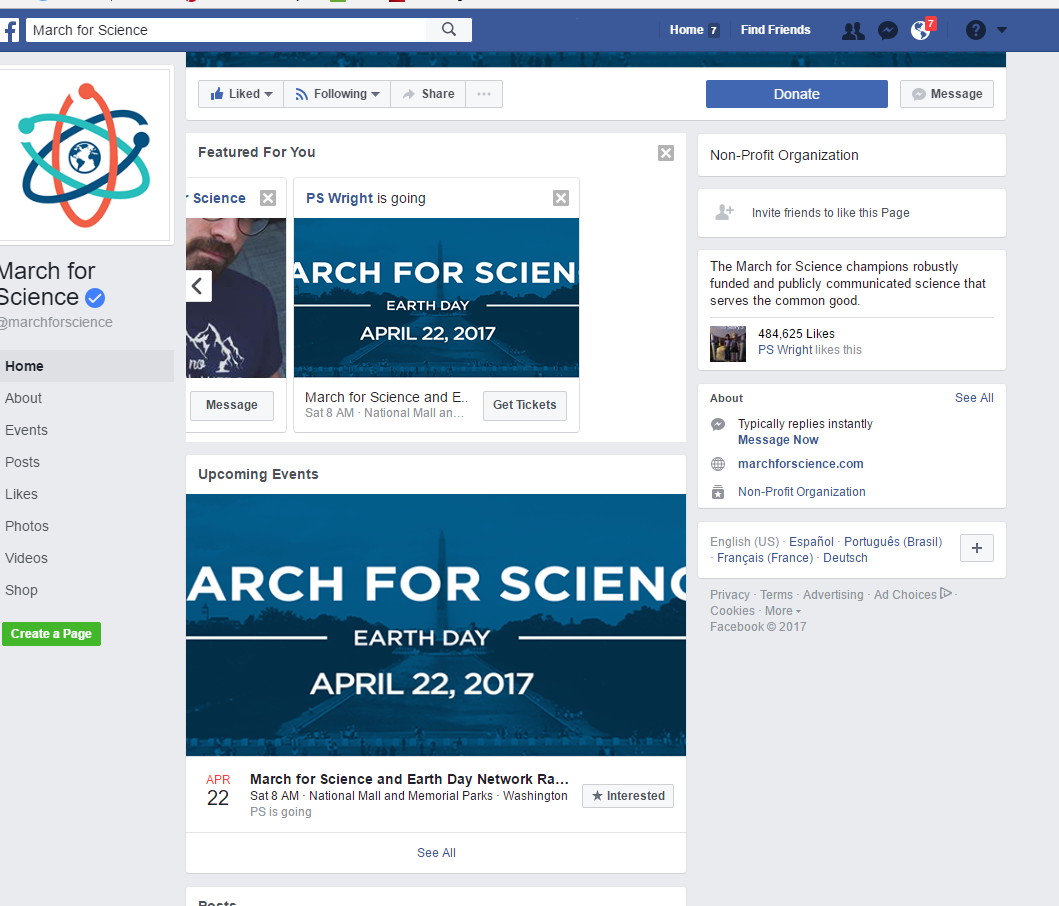Click Non-Profit Organization link in About
This screenshot has height=906, width=1059.
pos(802,492)
